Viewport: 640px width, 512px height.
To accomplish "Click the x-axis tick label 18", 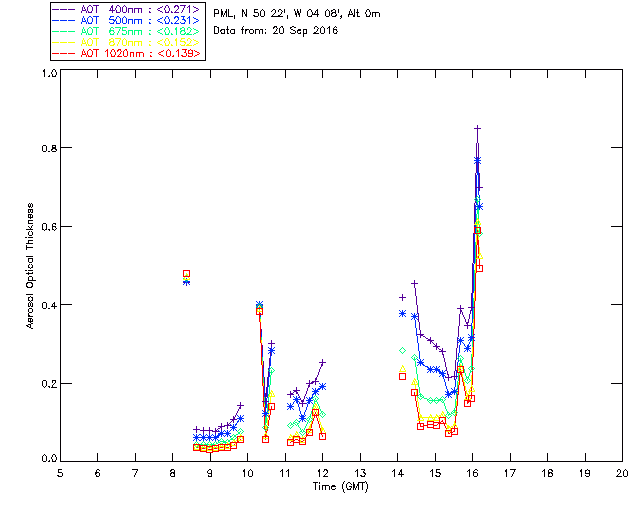I will (x=547, y=473).
